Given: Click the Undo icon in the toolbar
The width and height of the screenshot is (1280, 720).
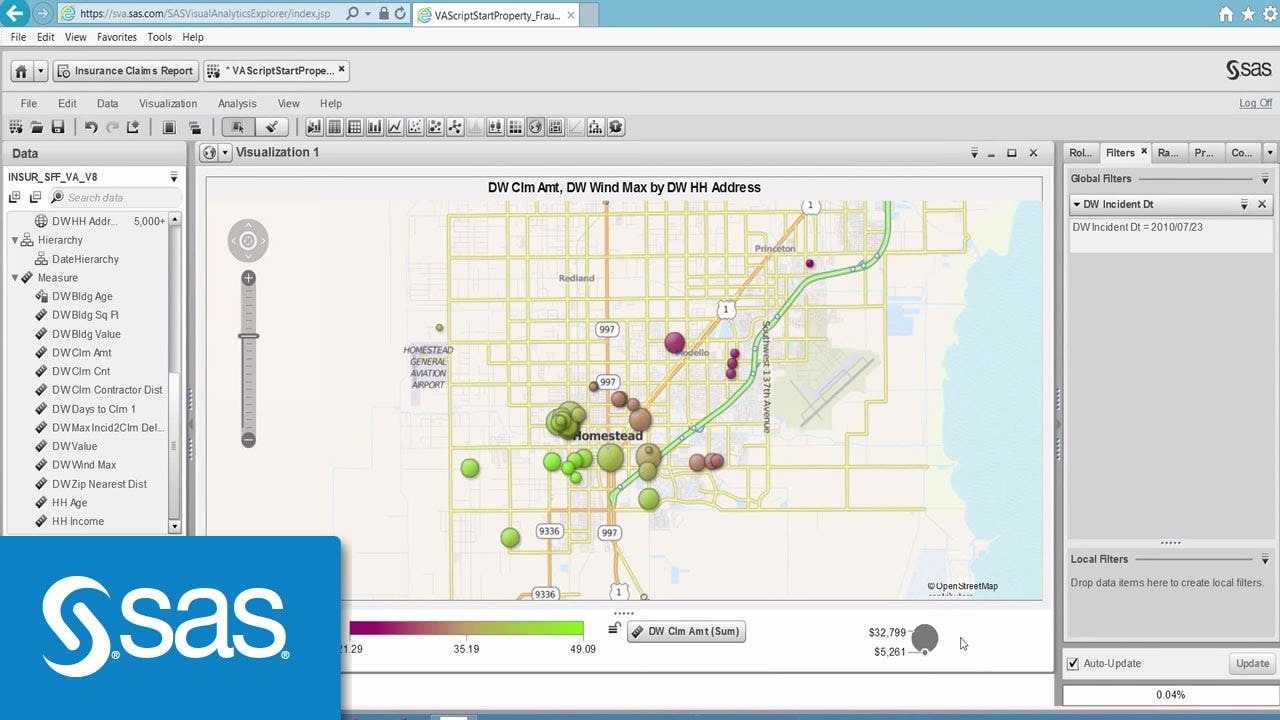Looking at the screenshot, I should click(91, 127).
